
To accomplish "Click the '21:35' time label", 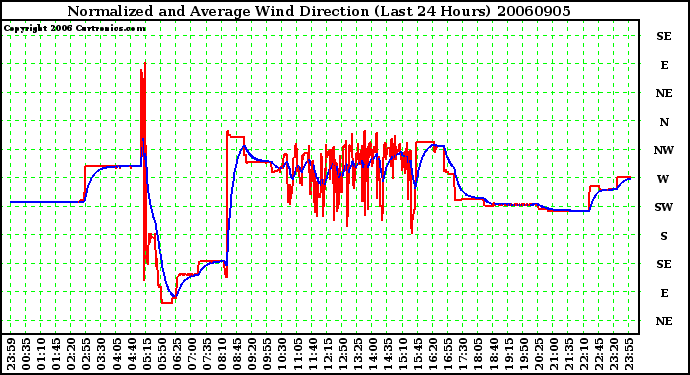I will point(569,354).
